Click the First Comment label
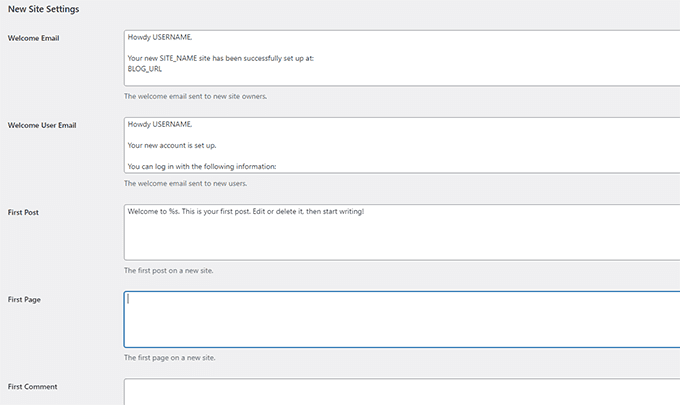Viewport: 680px width, 405px height. pyautogui.click(x=33, y=387)
